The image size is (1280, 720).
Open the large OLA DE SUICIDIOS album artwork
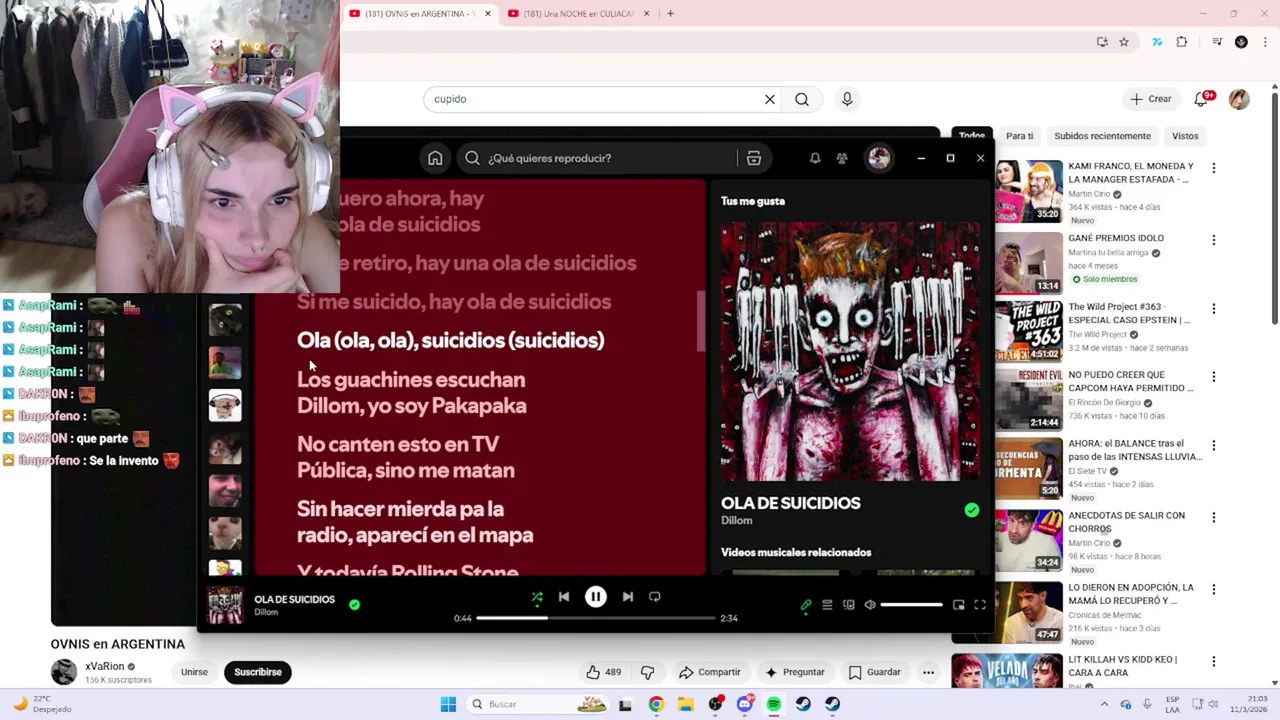850,351
